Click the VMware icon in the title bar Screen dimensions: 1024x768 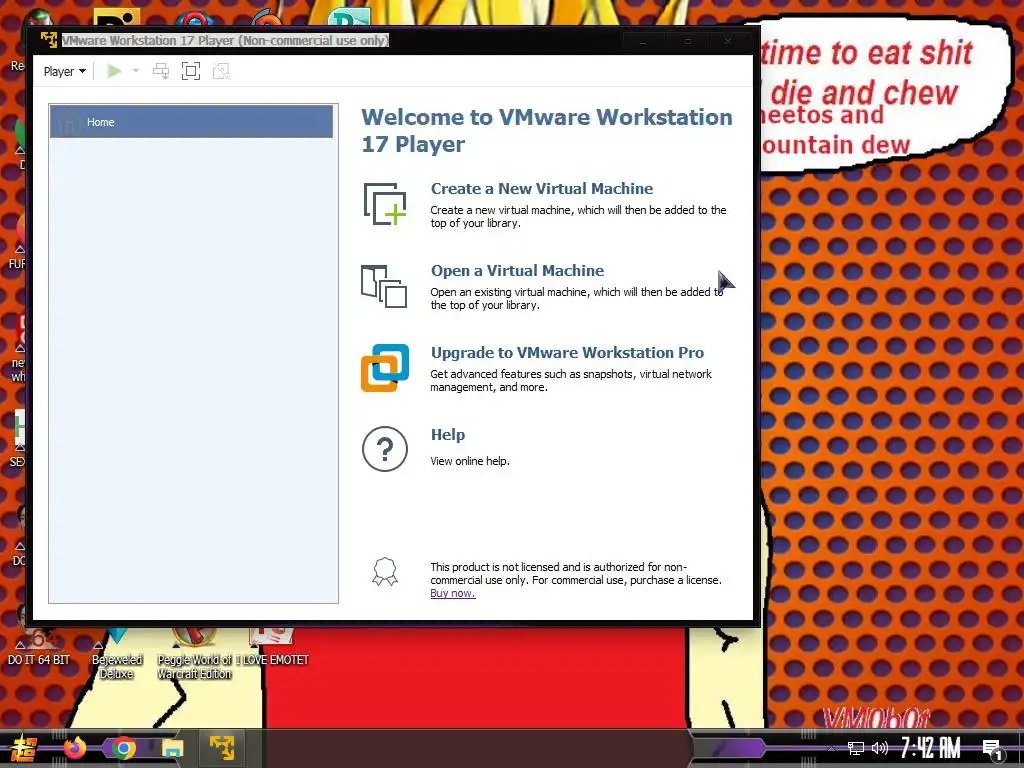(x=49, y=40)
